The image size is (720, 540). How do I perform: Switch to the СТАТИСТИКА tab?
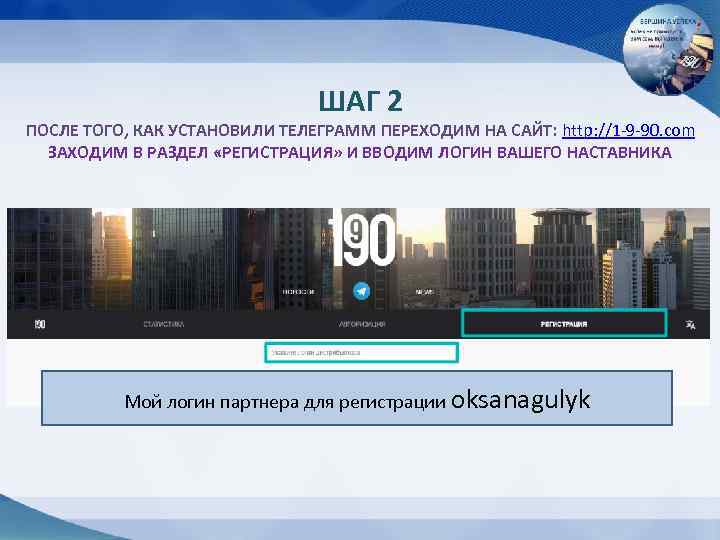pyautogui.click(x=163, y=324)
